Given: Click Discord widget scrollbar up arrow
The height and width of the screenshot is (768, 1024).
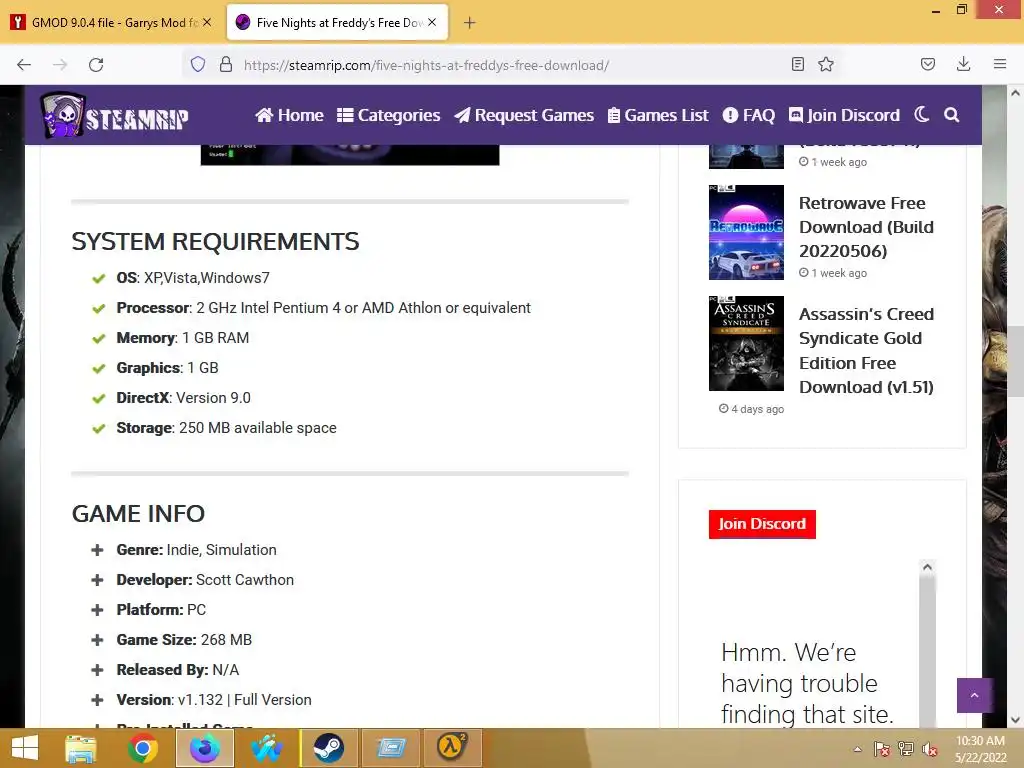Looking at the screenshot, I should [927, 567].
